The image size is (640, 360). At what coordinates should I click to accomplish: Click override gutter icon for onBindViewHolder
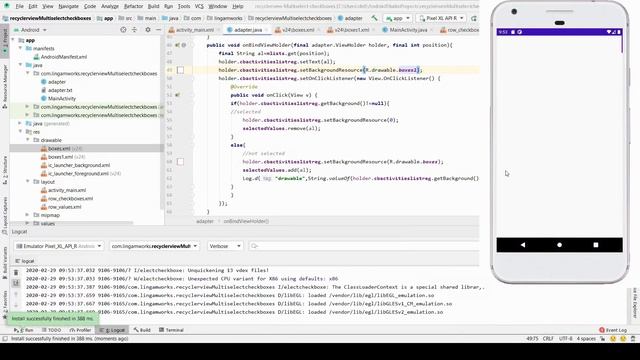point(178,45)
